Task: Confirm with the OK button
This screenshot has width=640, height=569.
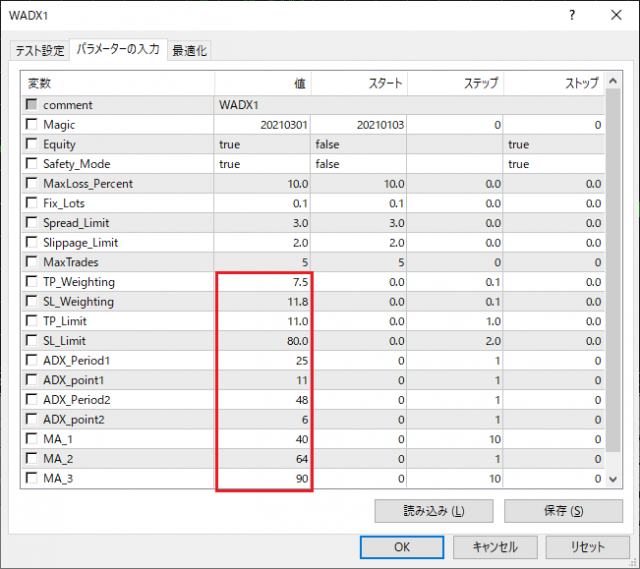Action: pos(402,547)
